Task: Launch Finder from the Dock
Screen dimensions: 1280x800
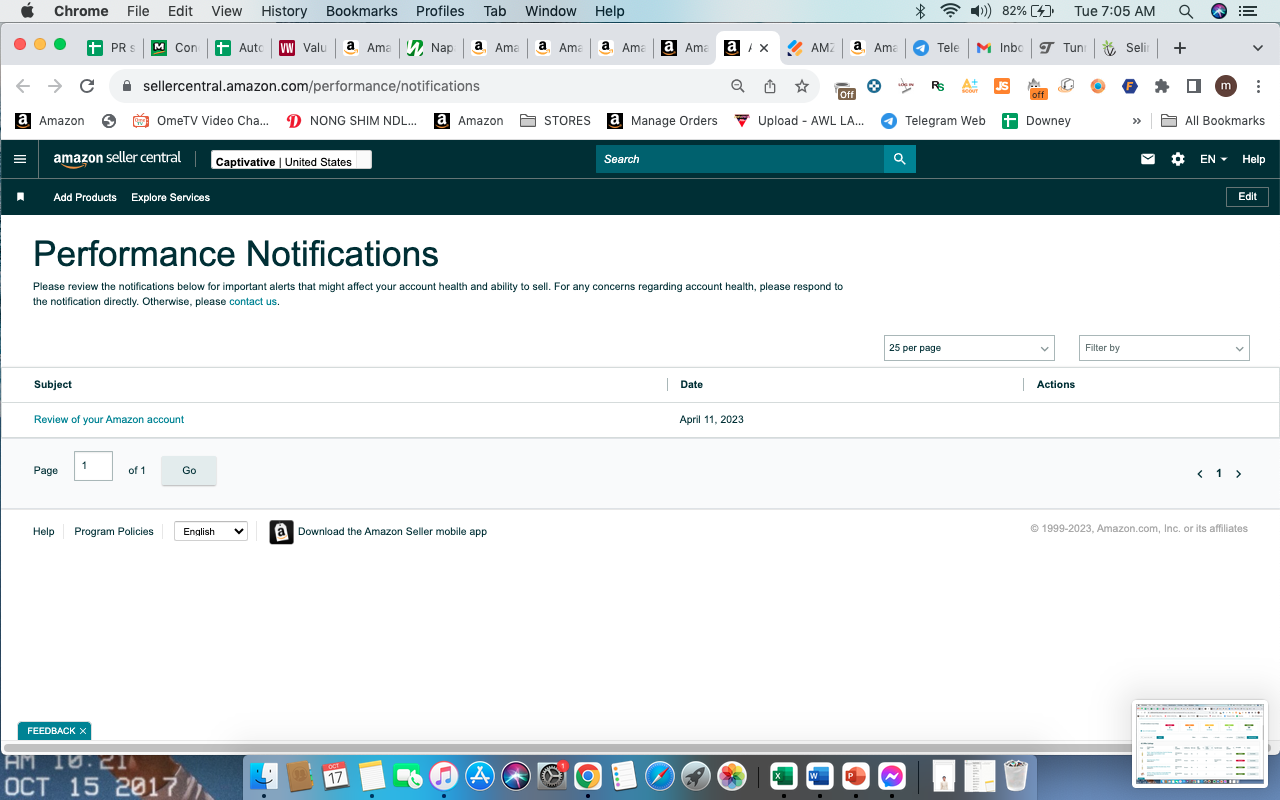Action: pos(264,776)
